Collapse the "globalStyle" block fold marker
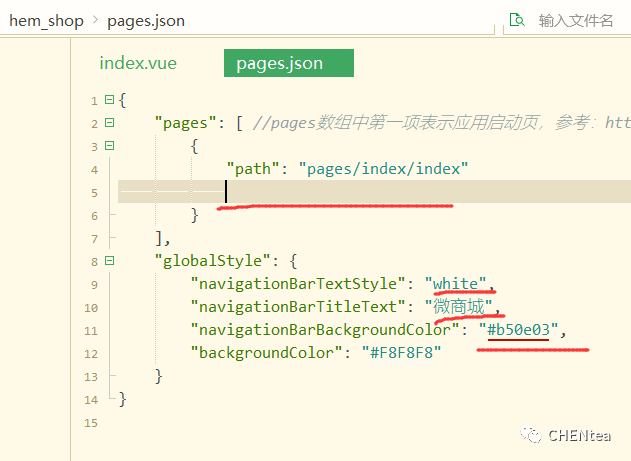631x461 pixels. click(x=109, y=261)
